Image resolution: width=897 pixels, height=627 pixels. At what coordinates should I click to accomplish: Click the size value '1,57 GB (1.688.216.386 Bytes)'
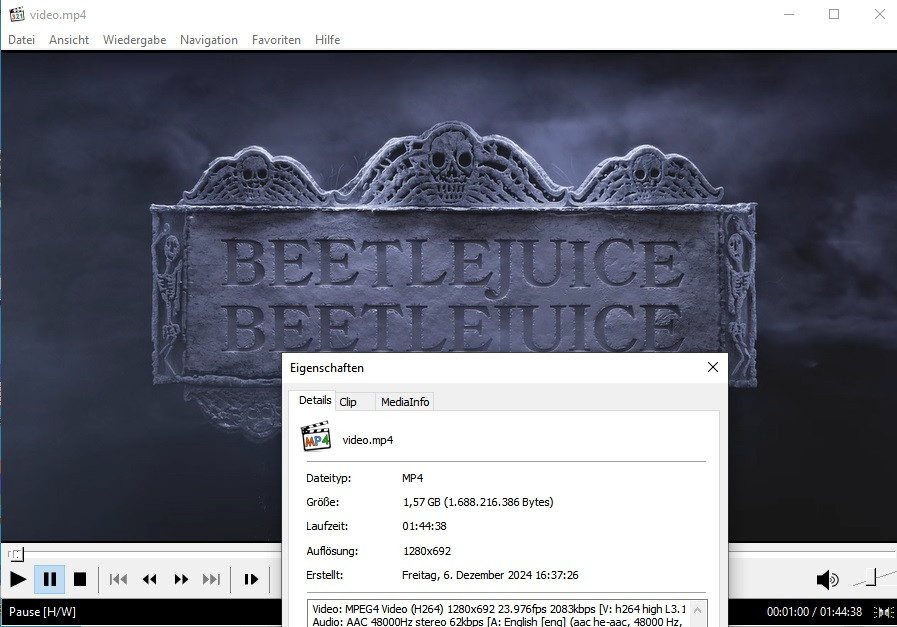coord(478,502)
